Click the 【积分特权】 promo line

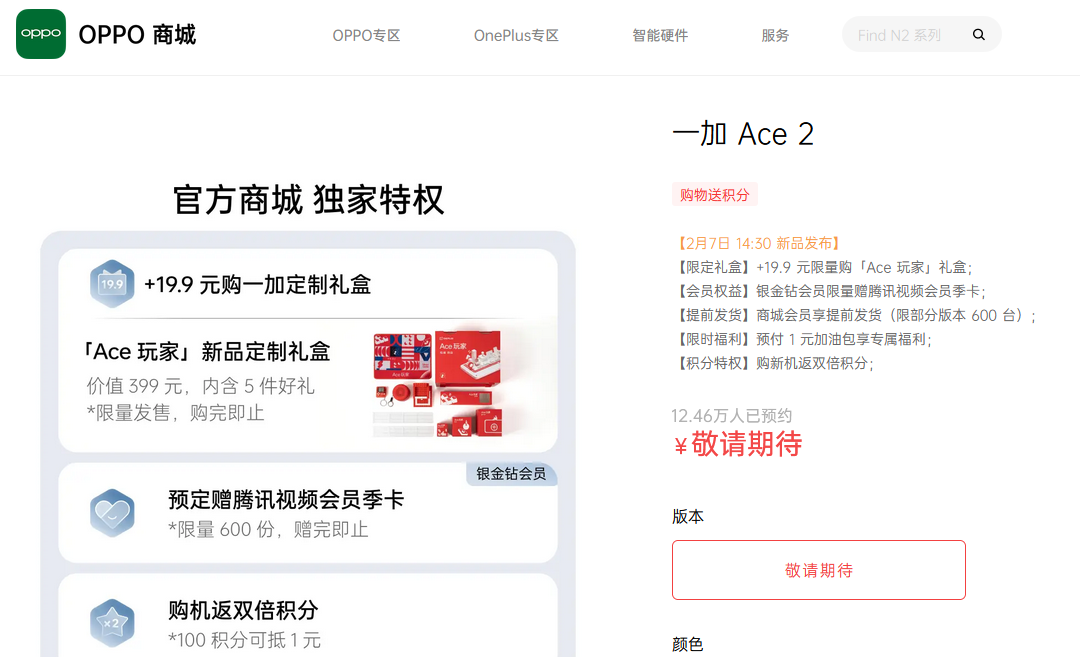pos(773,363)
